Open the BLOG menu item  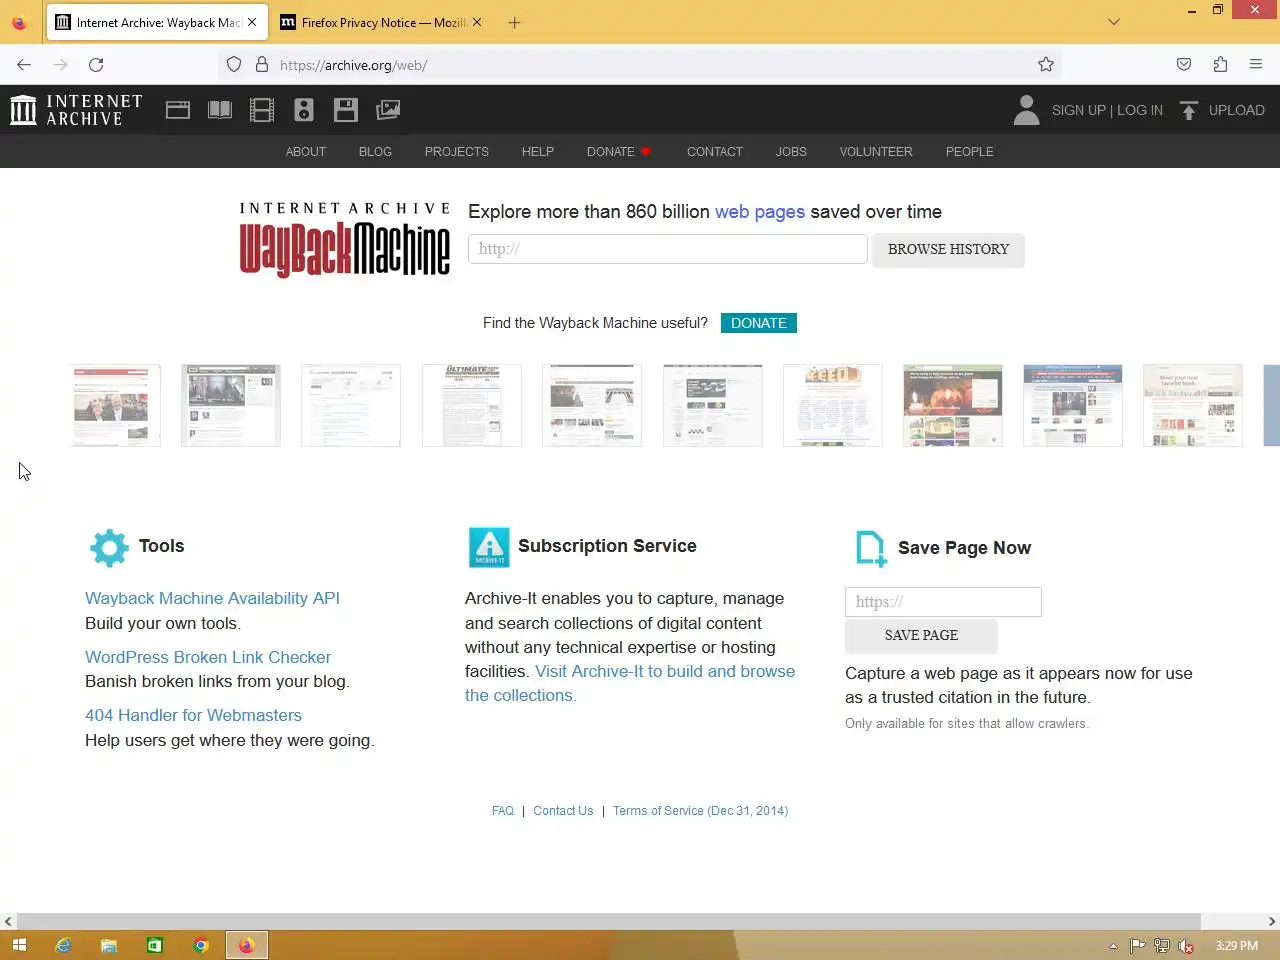(x=375, y=152)
